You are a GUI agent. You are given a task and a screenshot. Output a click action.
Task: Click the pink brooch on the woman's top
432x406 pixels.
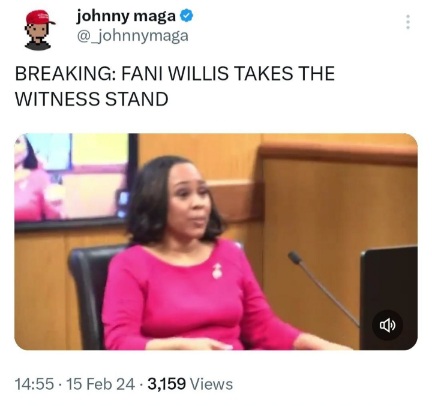click(x=217, y=270)
